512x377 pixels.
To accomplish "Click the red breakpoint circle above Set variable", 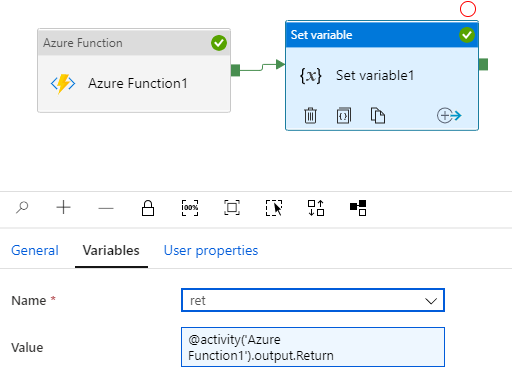I will [x=468, y=9].
